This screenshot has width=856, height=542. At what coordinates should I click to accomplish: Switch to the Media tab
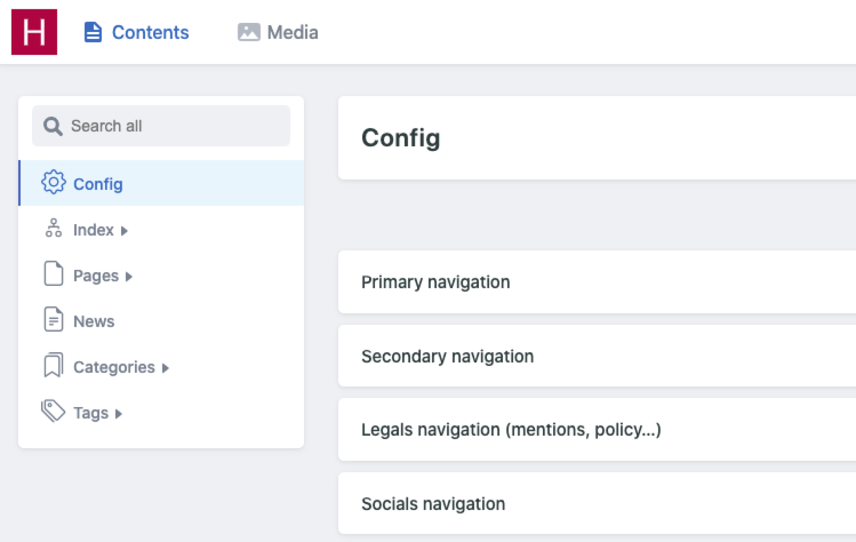tap(292, 32)
